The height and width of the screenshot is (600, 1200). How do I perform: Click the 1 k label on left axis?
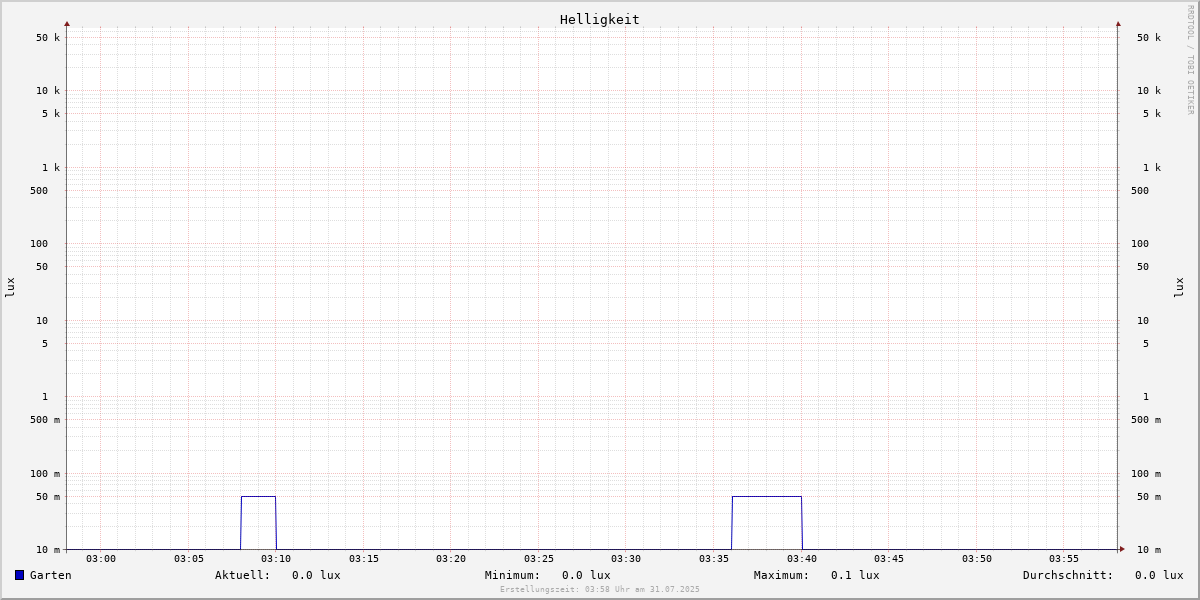pyautogui.click(x=51, y=168)
